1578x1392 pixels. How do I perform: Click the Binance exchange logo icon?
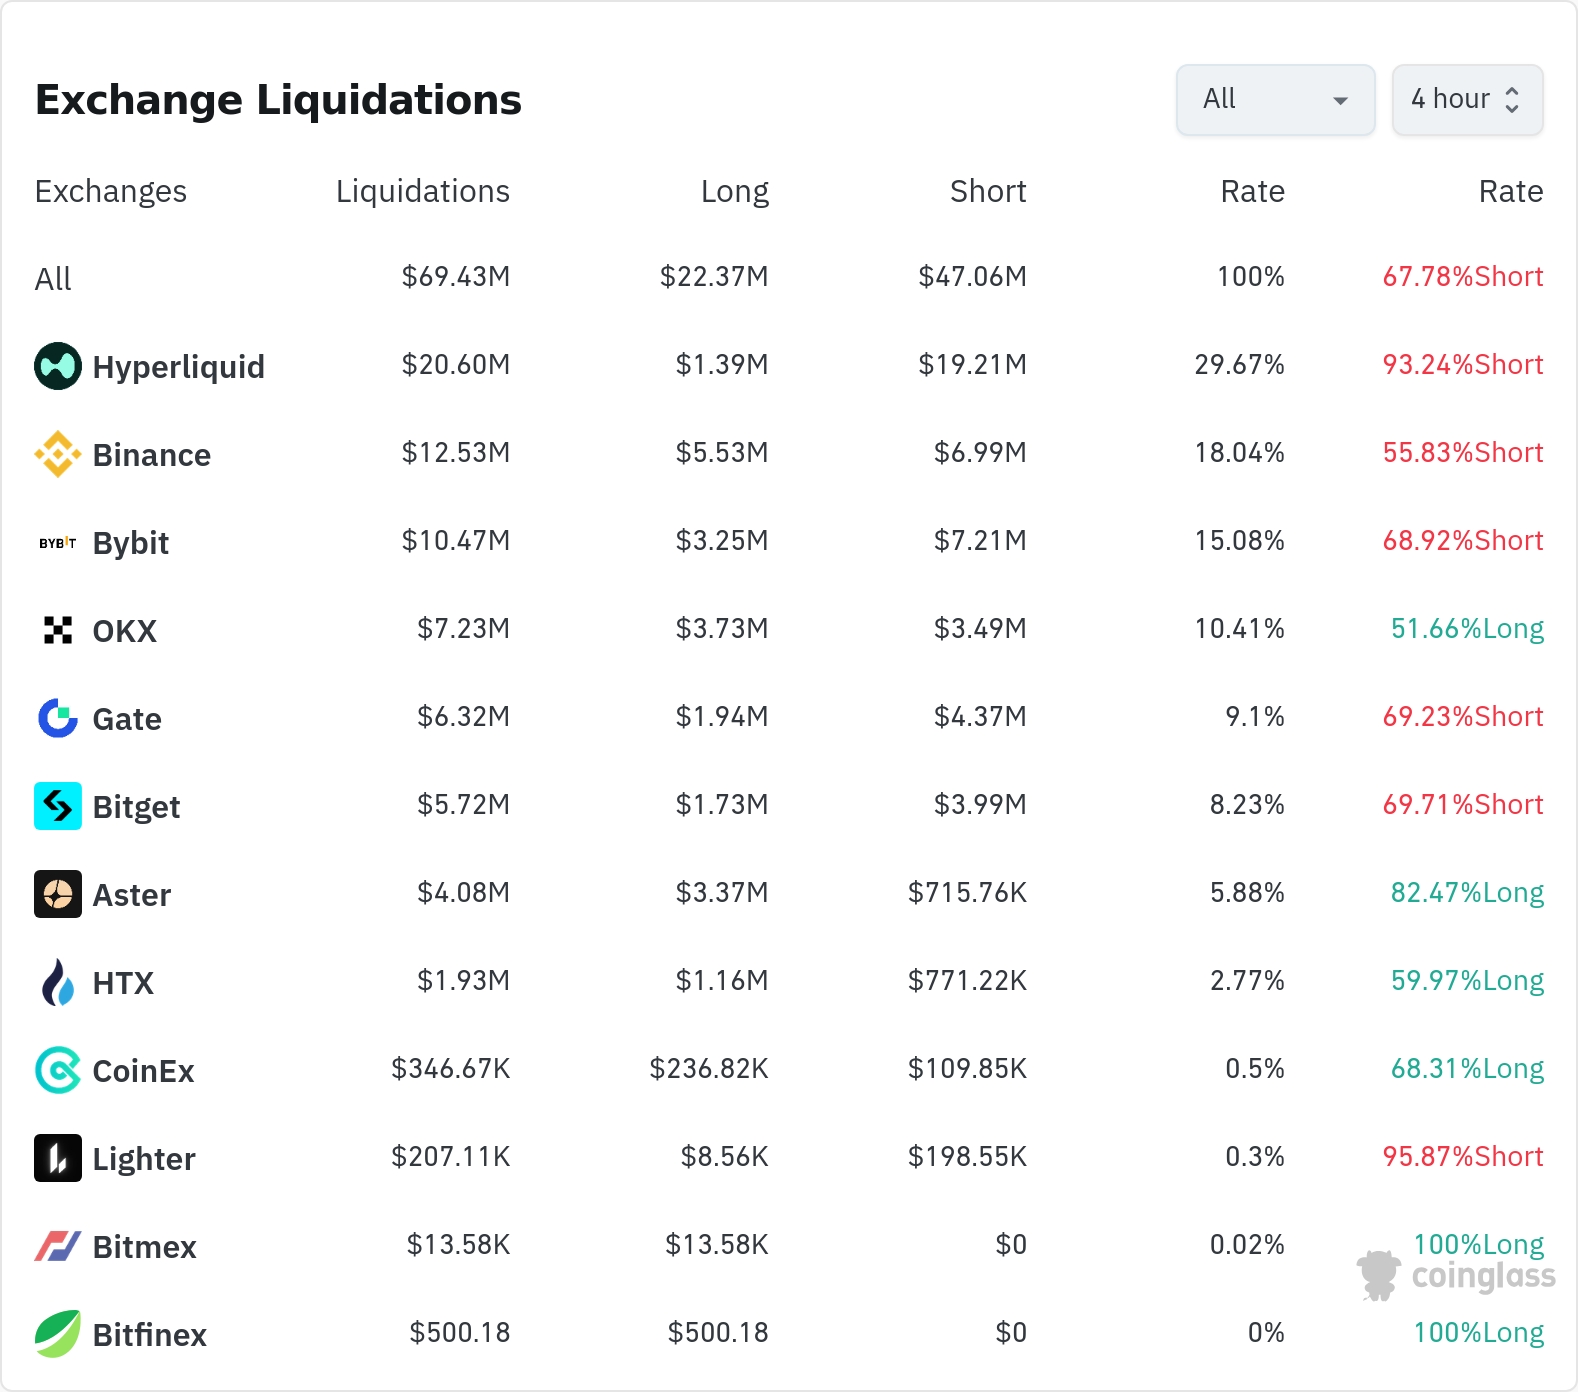pos(58,454)
